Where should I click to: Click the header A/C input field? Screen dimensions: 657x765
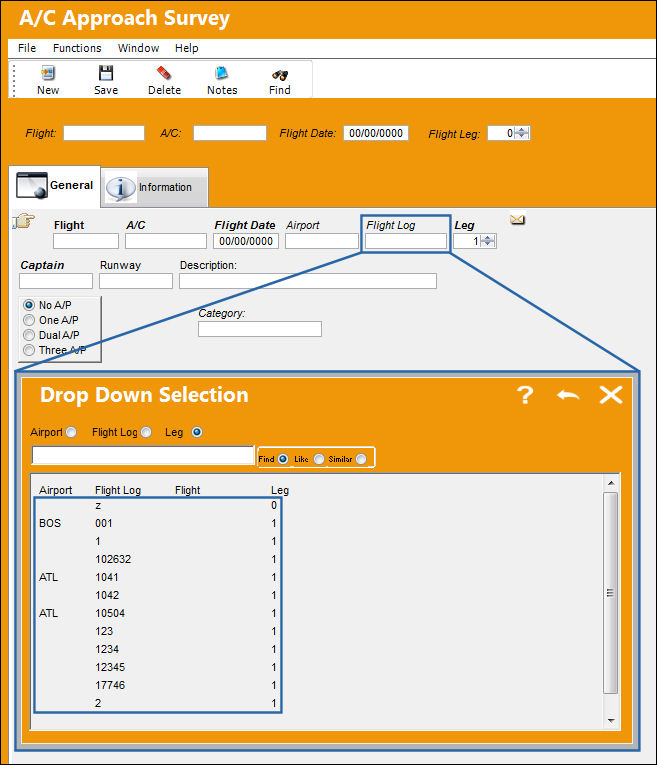tap(230, 133)
